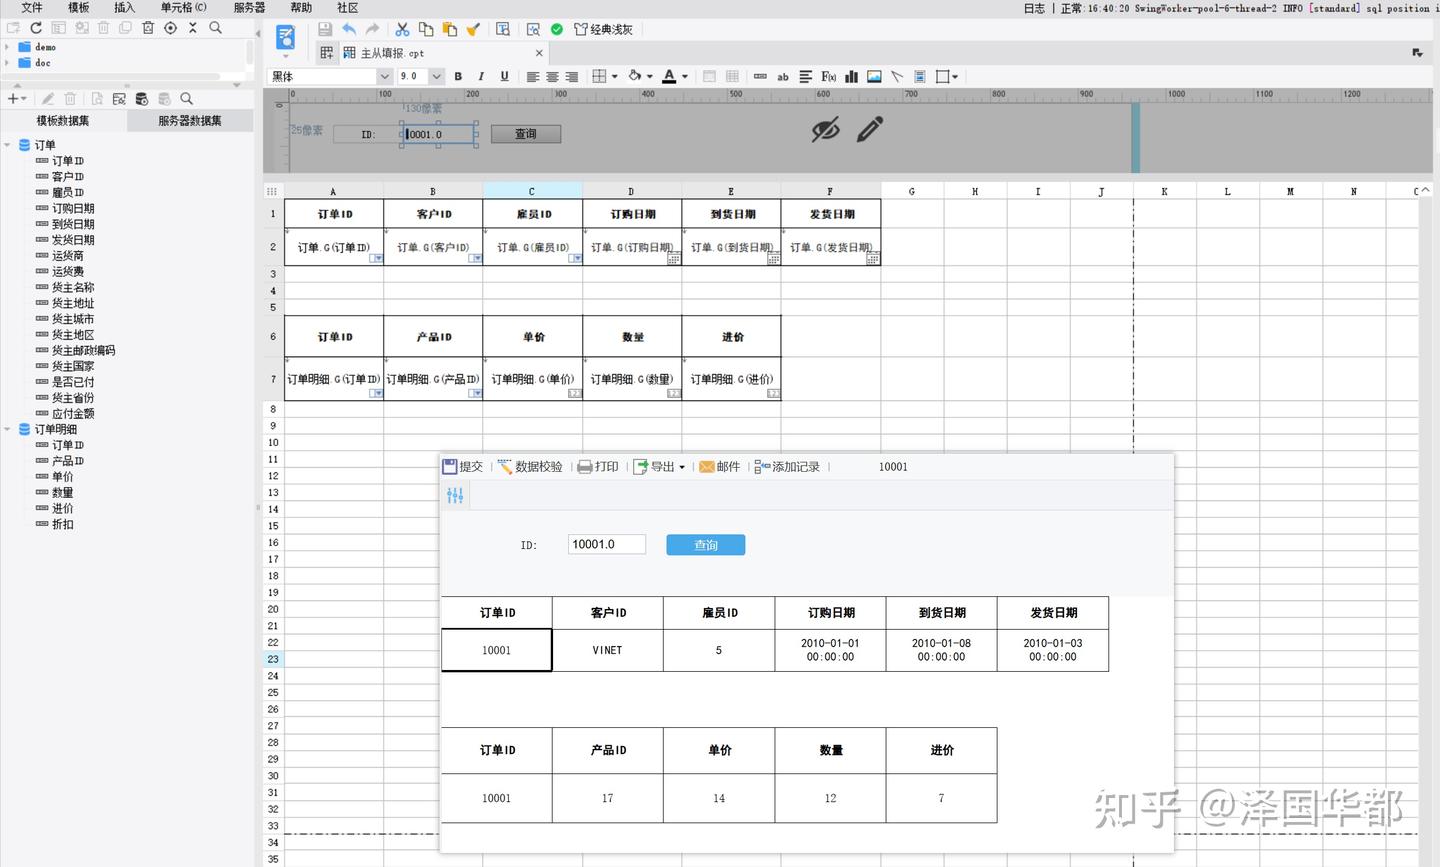1440x867 pixels.
Task: Insert formula with the F(x) icon
Action: (828, 77)
